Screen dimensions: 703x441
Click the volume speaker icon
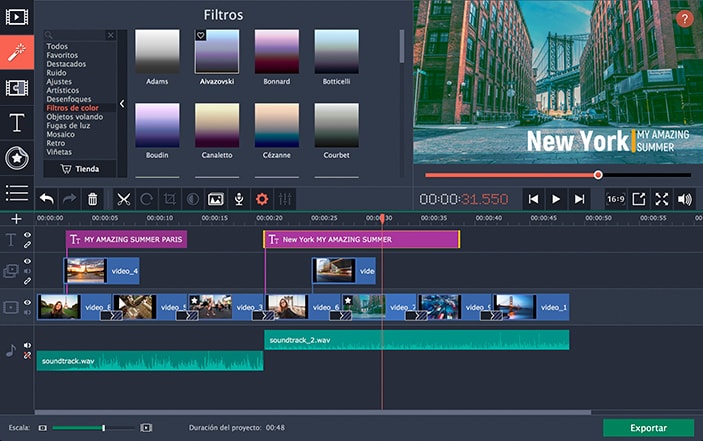click(685, 199)
